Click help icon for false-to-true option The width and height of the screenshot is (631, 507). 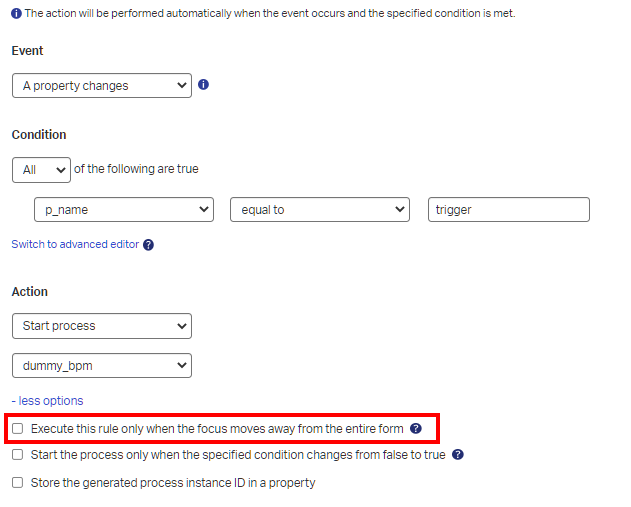[458, 455]
